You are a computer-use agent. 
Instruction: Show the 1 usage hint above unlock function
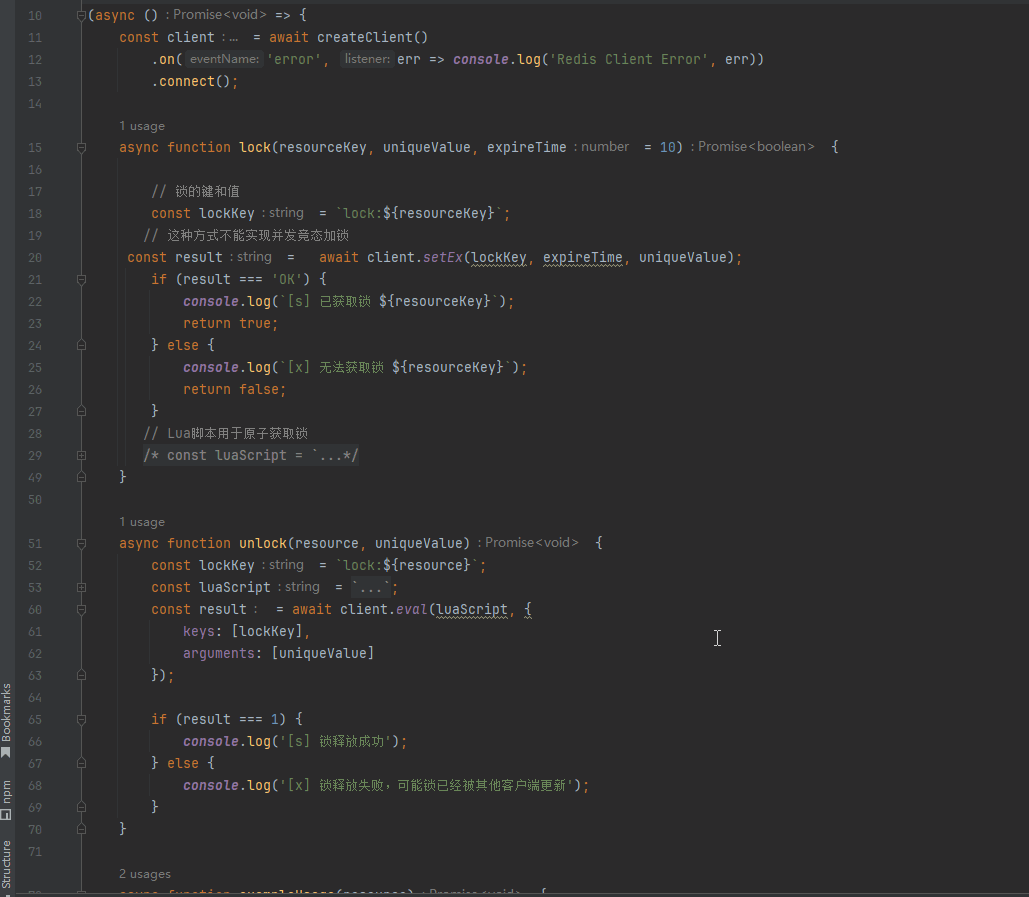click(142, 522)
